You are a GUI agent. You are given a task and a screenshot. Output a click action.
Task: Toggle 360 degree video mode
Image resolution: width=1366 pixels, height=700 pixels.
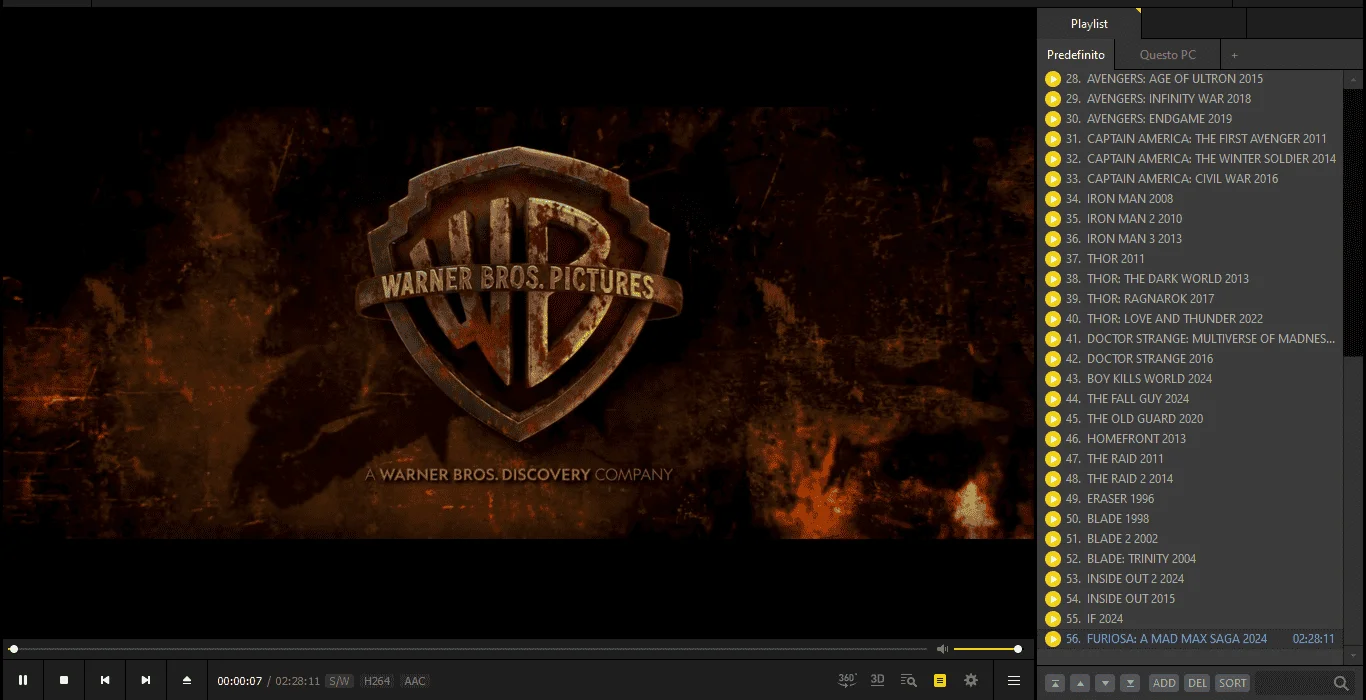[847, 680]
